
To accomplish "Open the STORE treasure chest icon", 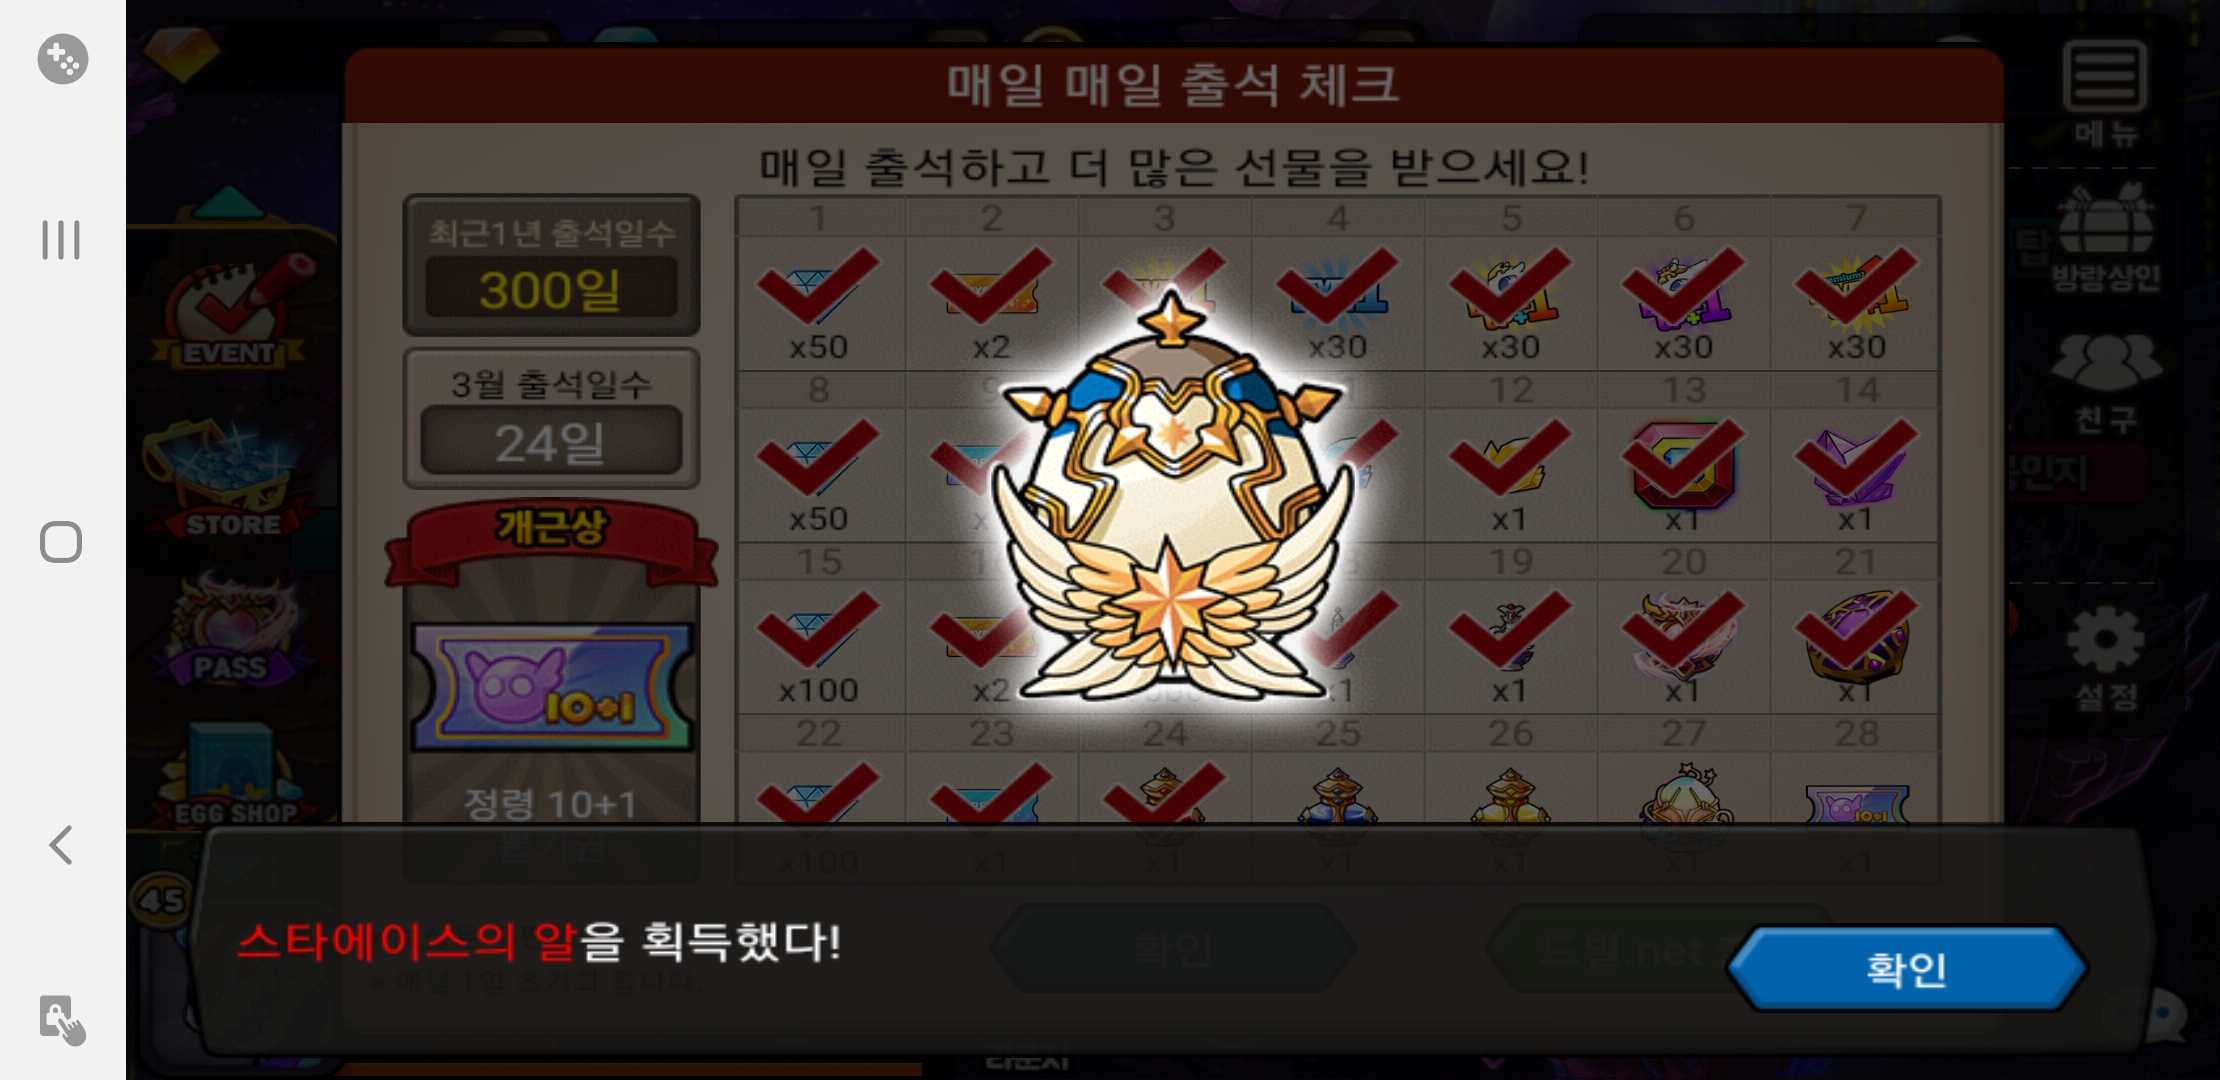I will pos(230,480).
